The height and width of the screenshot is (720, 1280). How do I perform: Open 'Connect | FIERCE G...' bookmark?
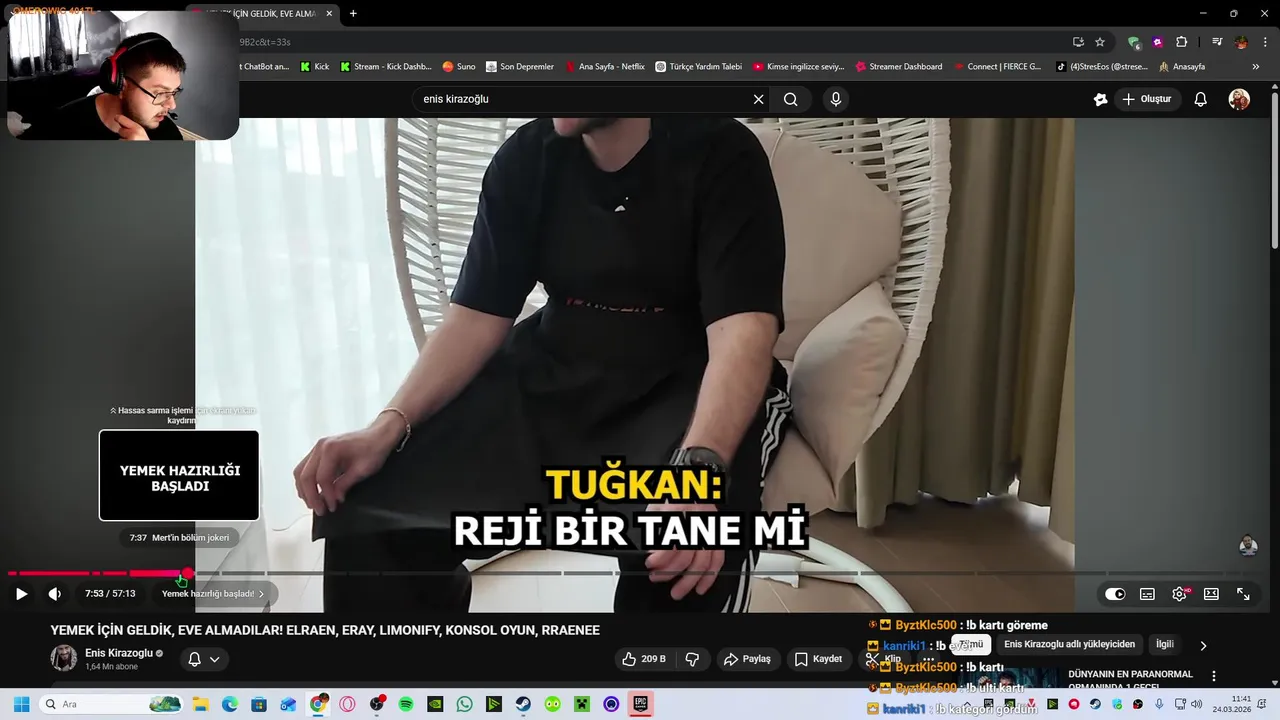coord(997,67)
